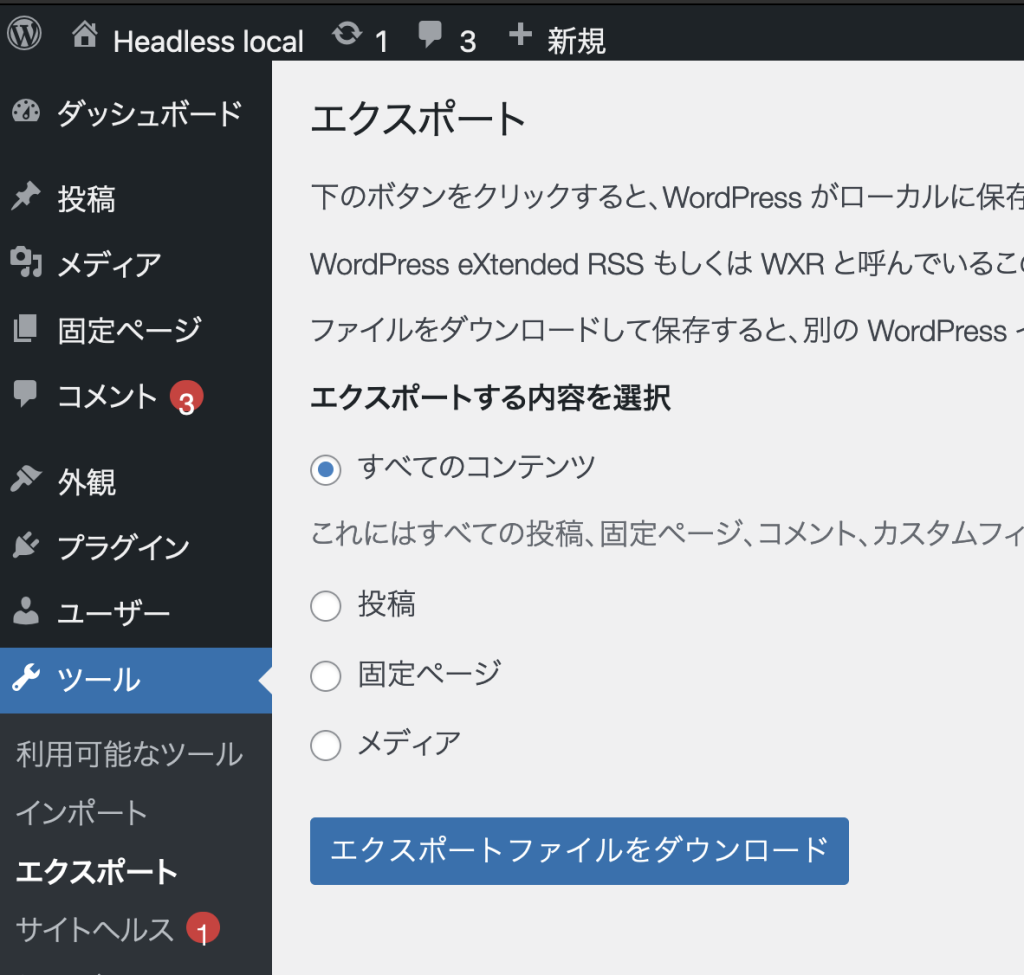The width and height of the screenshot is (1024, 975).
Task: Click the home icon next to Headless local
Action: [x=85, y=34]
